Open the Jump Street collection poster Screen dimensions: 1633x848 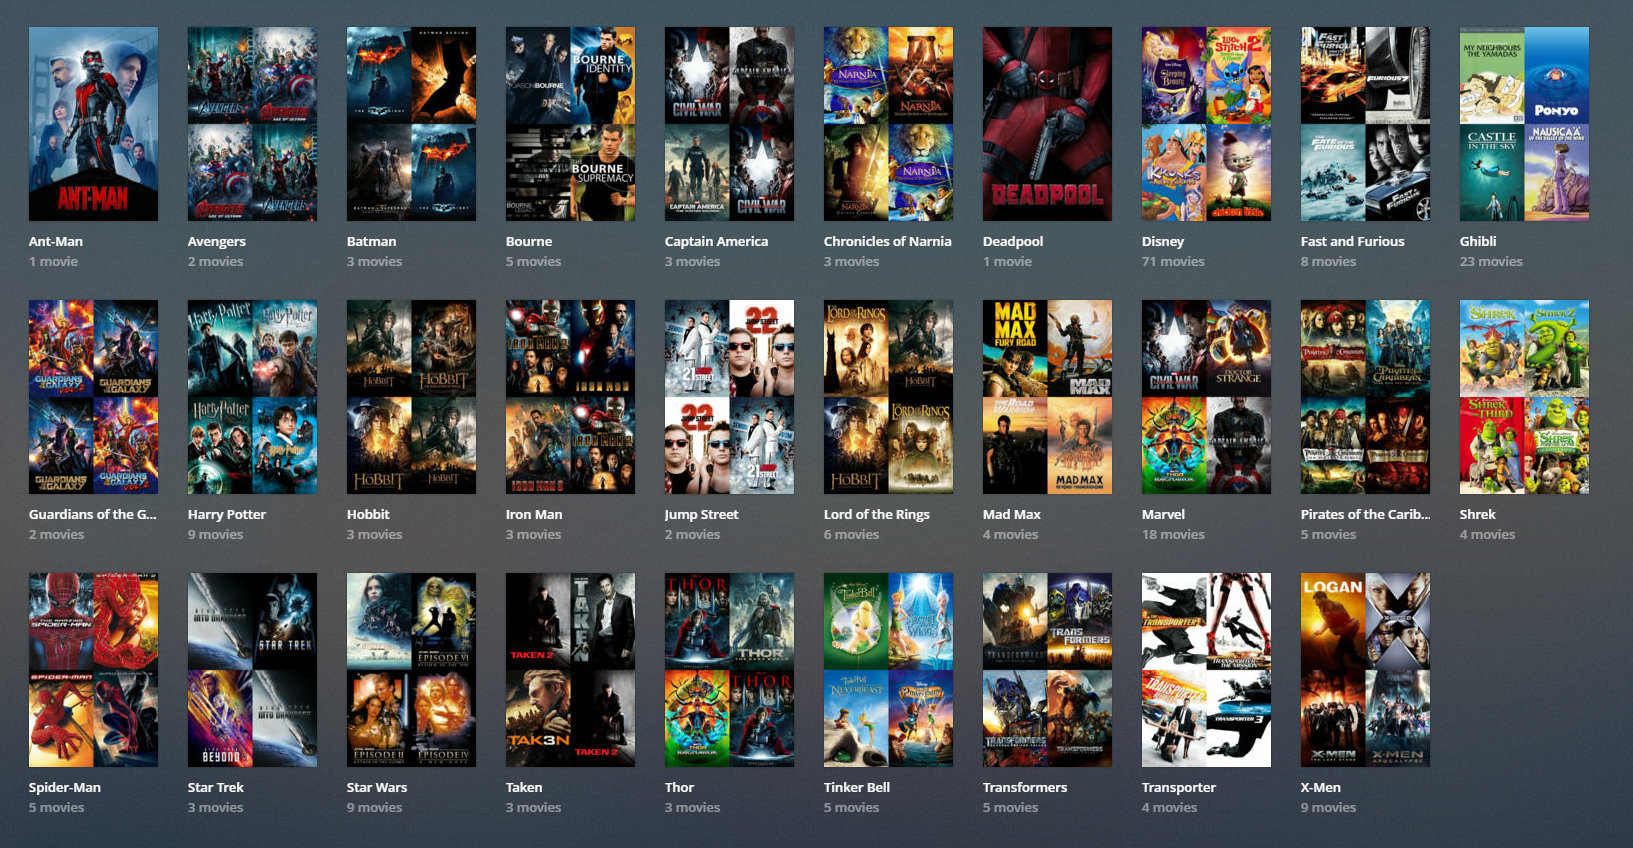point(729,397)
